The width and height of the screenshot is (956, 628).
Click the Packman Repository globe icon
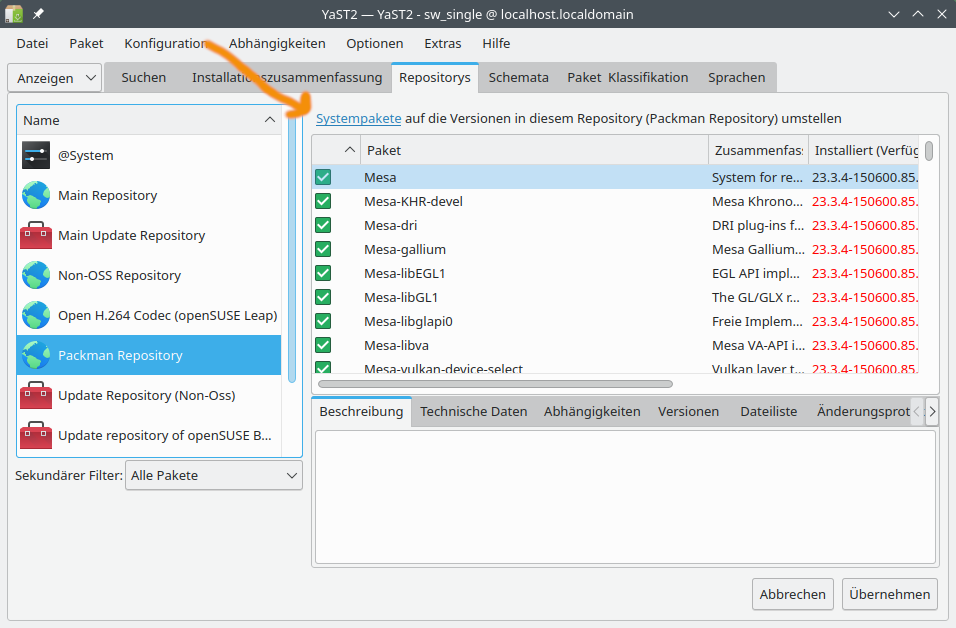tap(36, 355)
